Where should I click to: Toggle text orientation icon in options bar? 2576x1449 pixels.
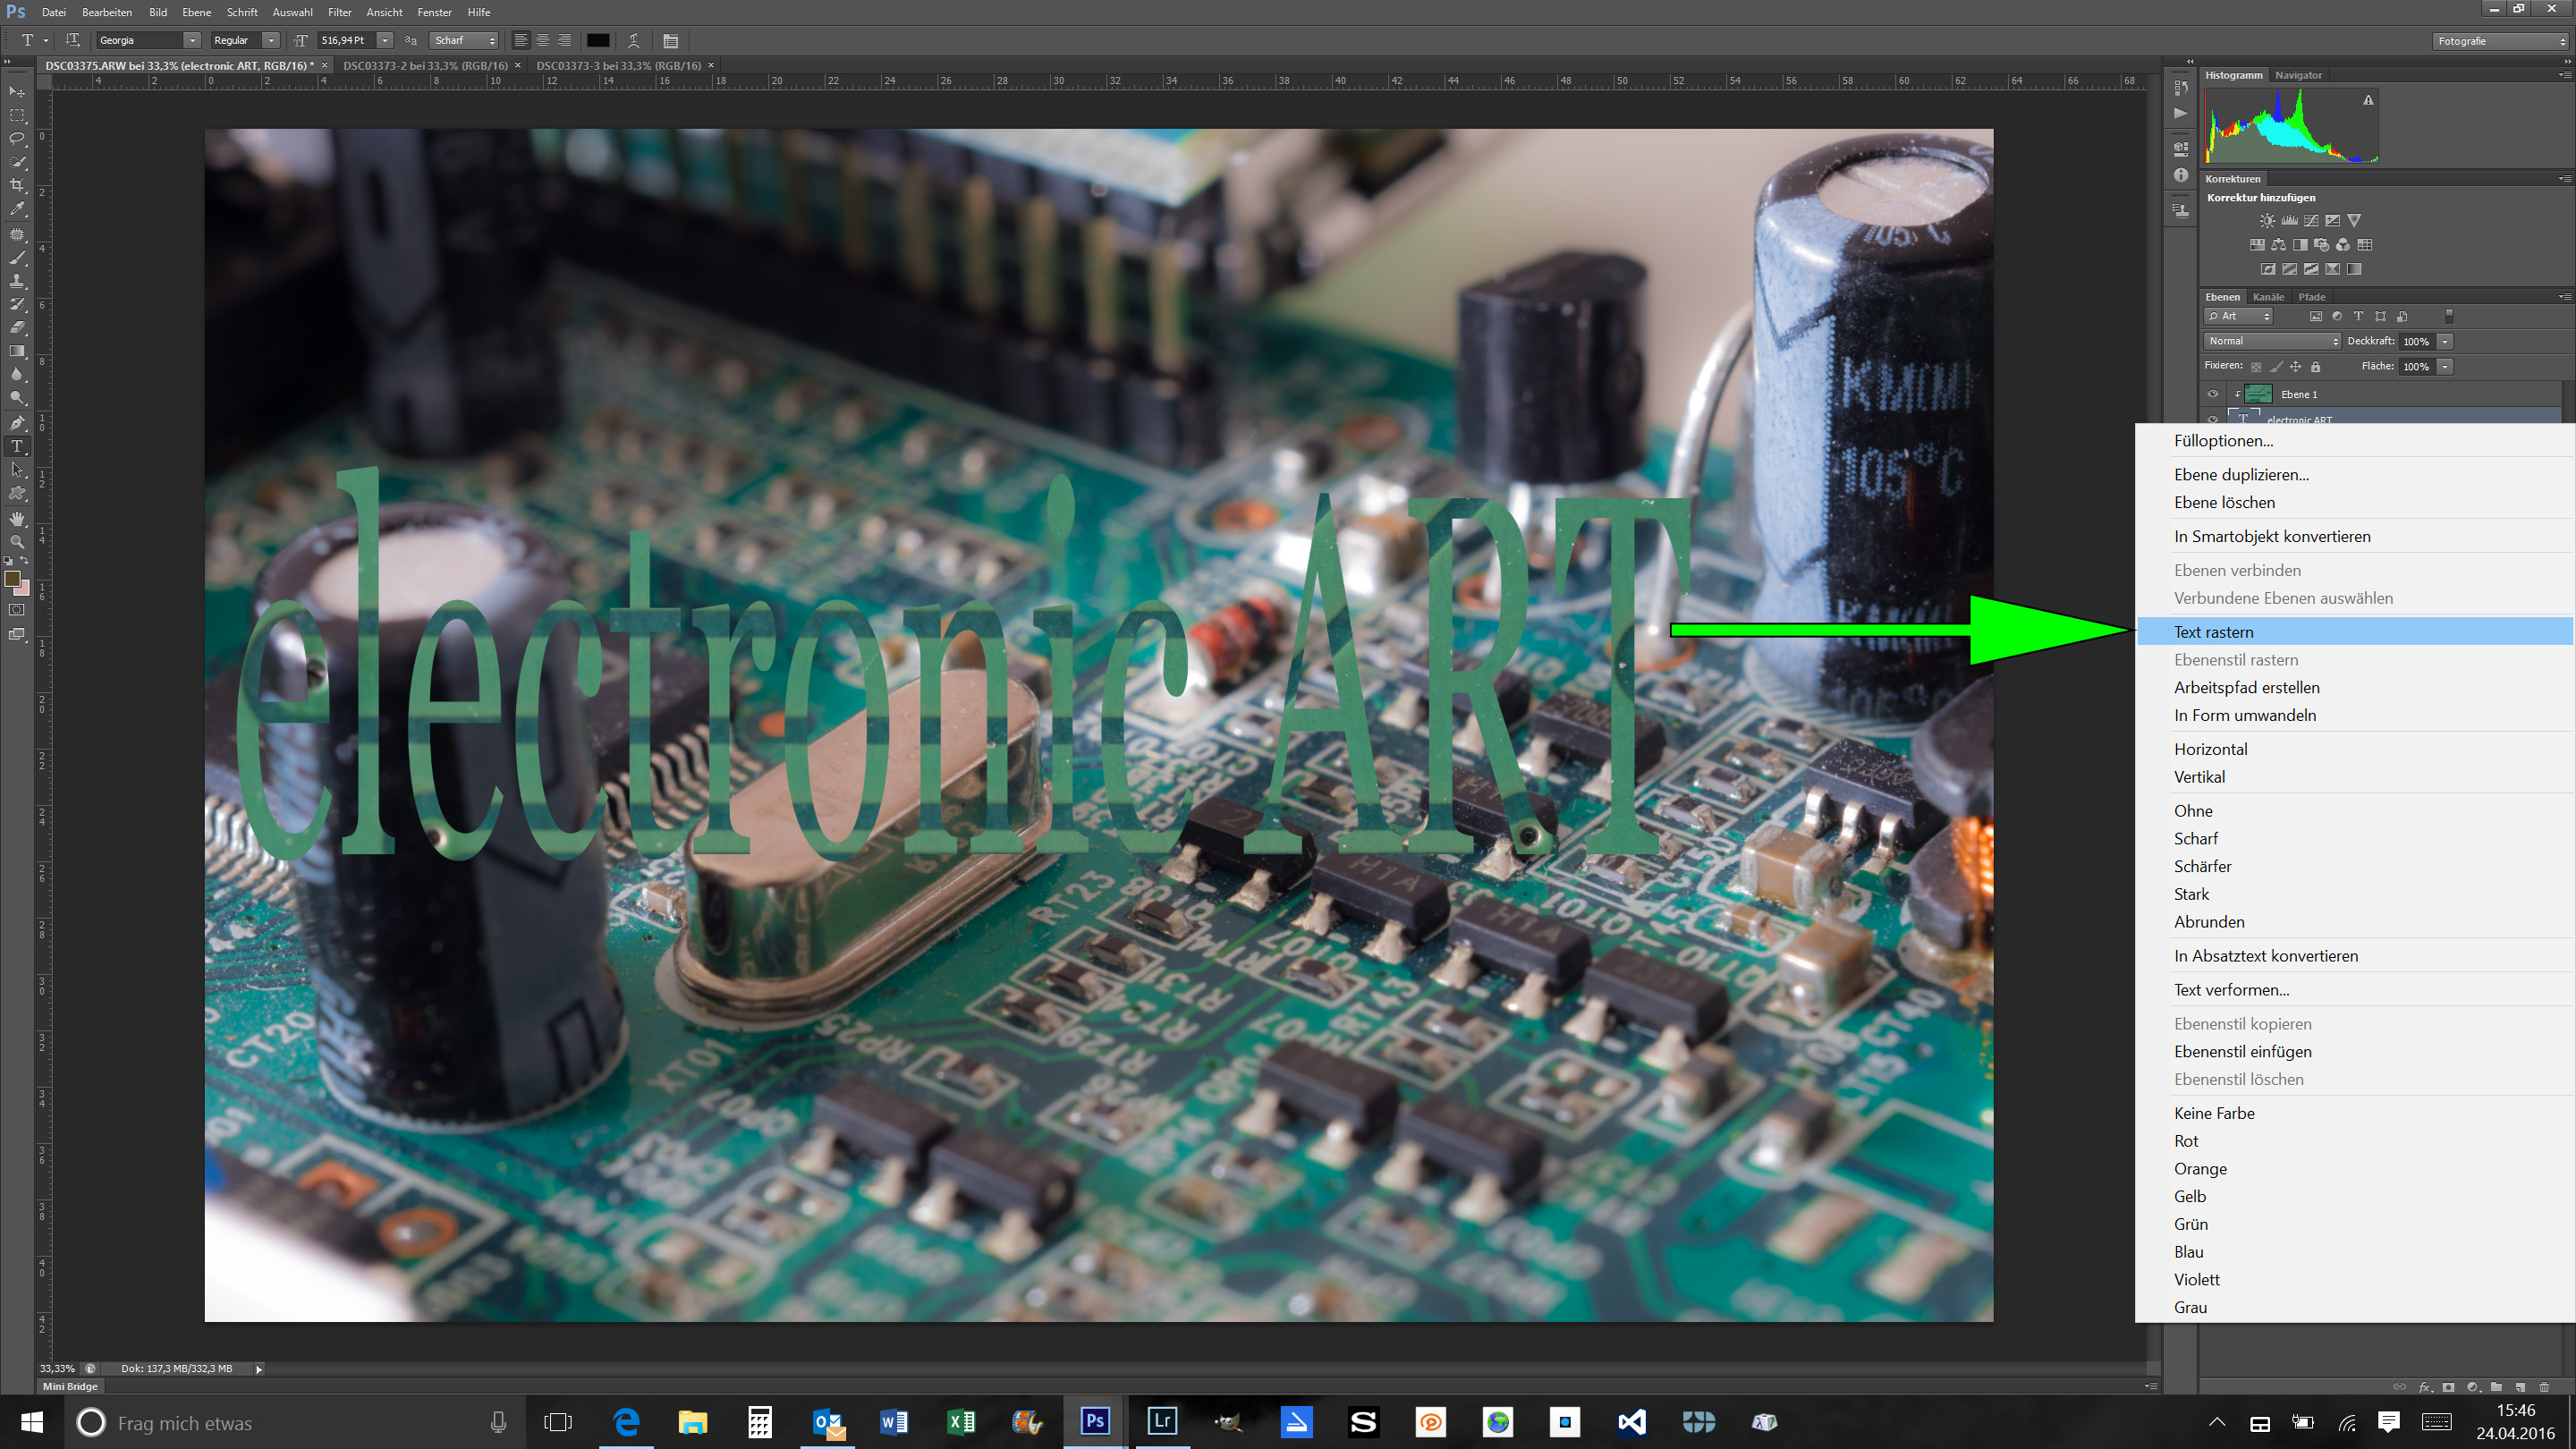click(72, 41)
